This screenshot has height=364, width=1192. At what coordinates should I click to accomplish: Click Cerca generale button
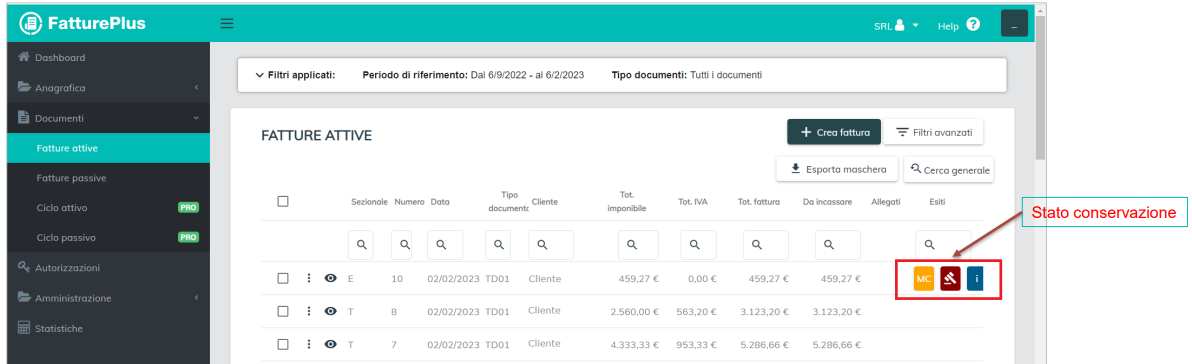949,170
